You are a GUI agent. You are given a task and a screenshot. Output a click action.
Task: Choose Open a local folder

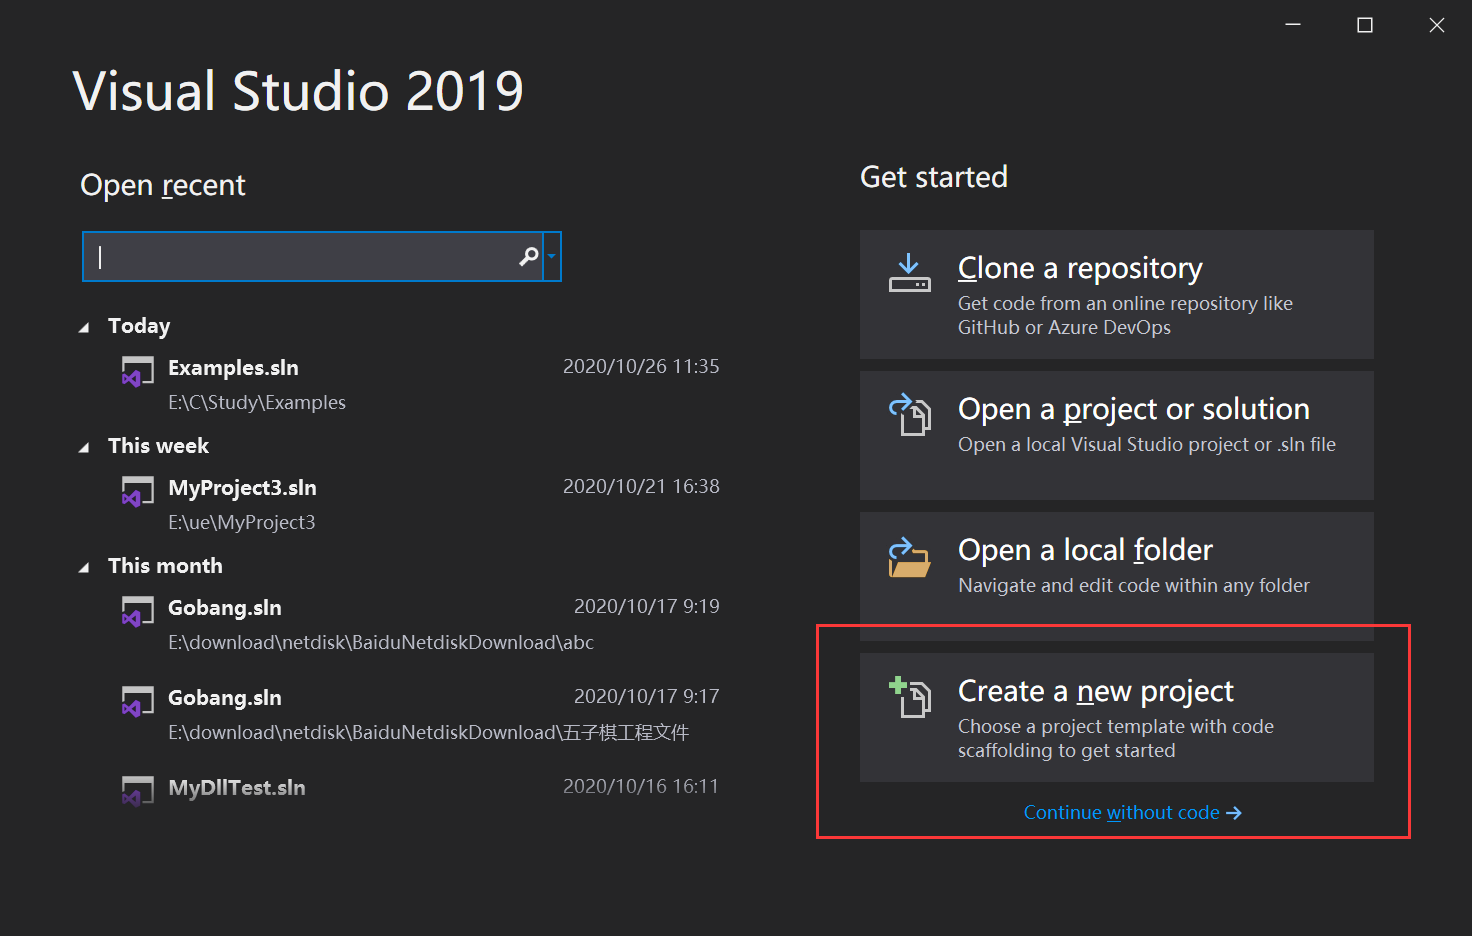pos(1116,576)
